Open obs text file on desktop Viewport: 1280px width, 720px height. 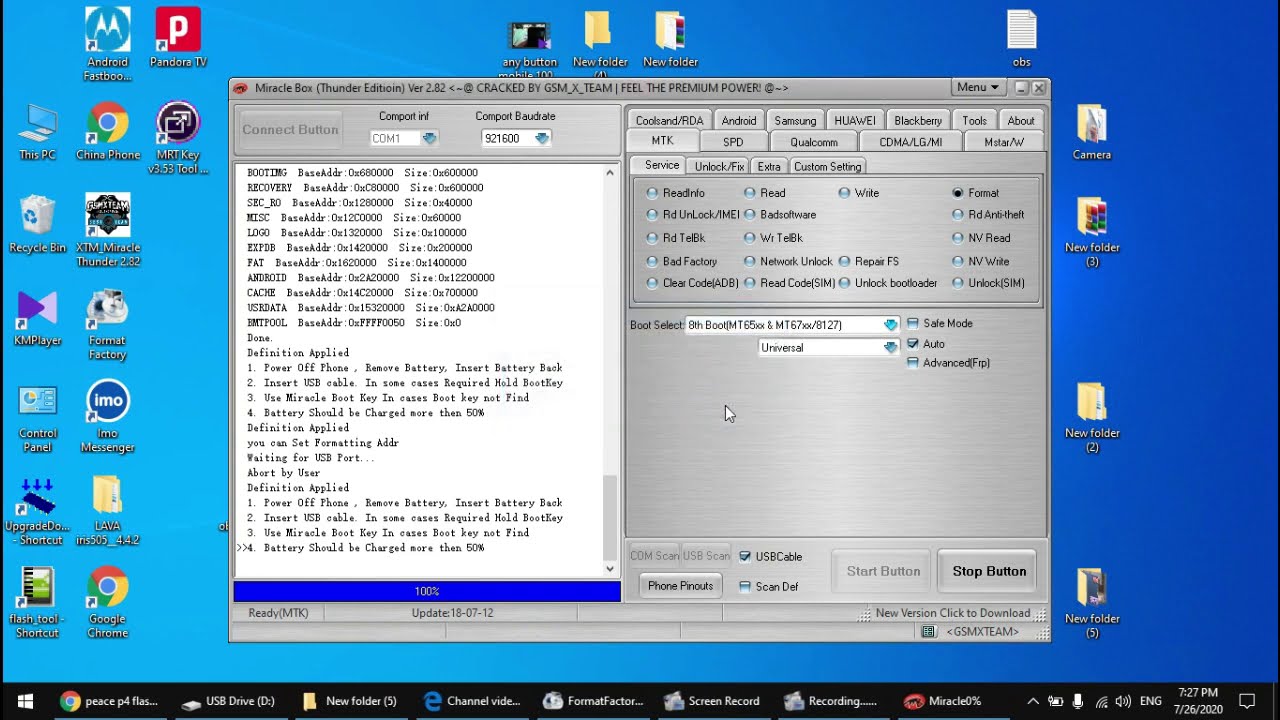click(x=1021, y=38)
